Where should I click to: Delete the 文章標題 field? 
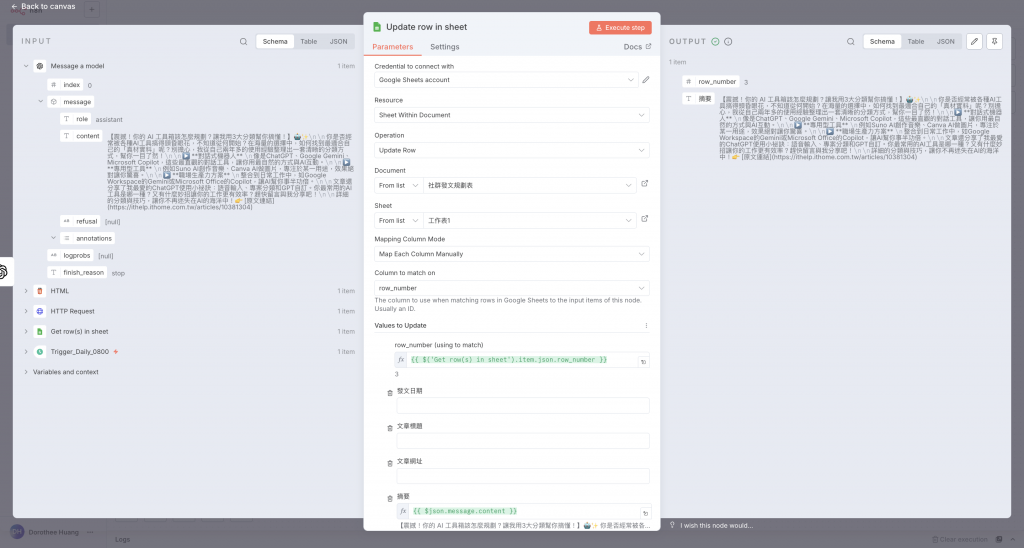point(390,428)
